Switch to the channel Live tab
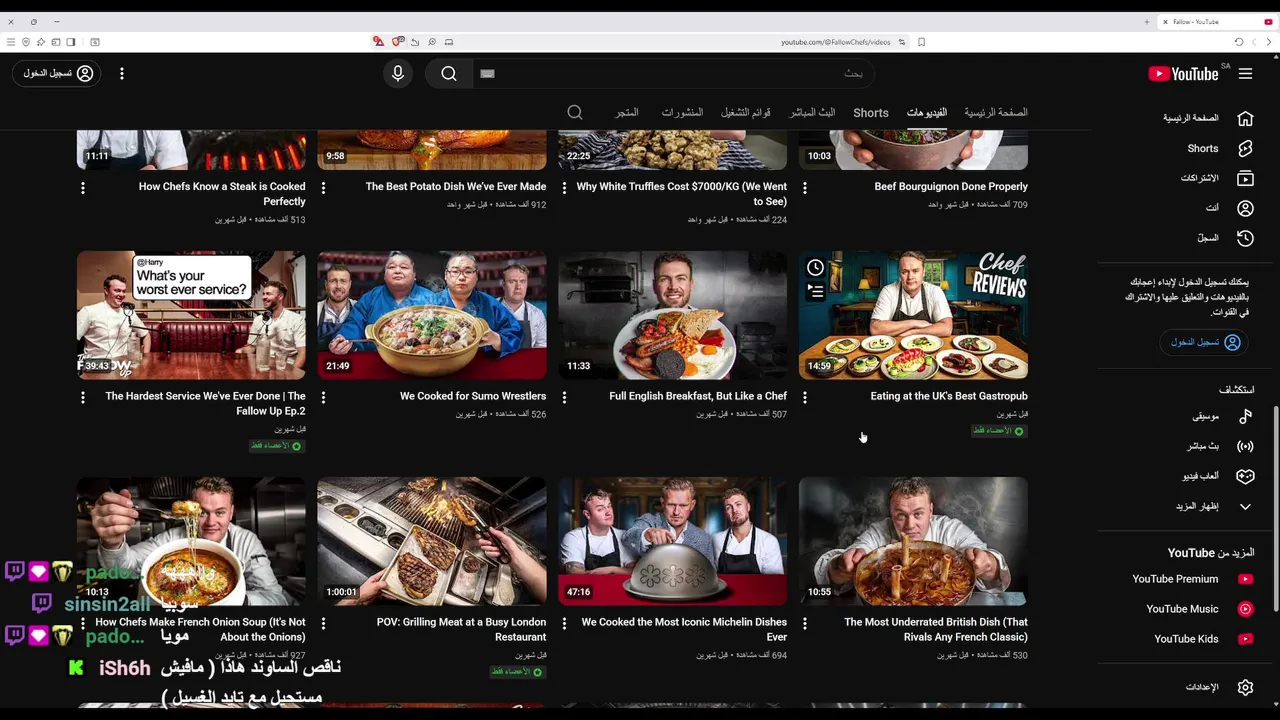Screen dimensions: 1280x720 tap(812, 112)
